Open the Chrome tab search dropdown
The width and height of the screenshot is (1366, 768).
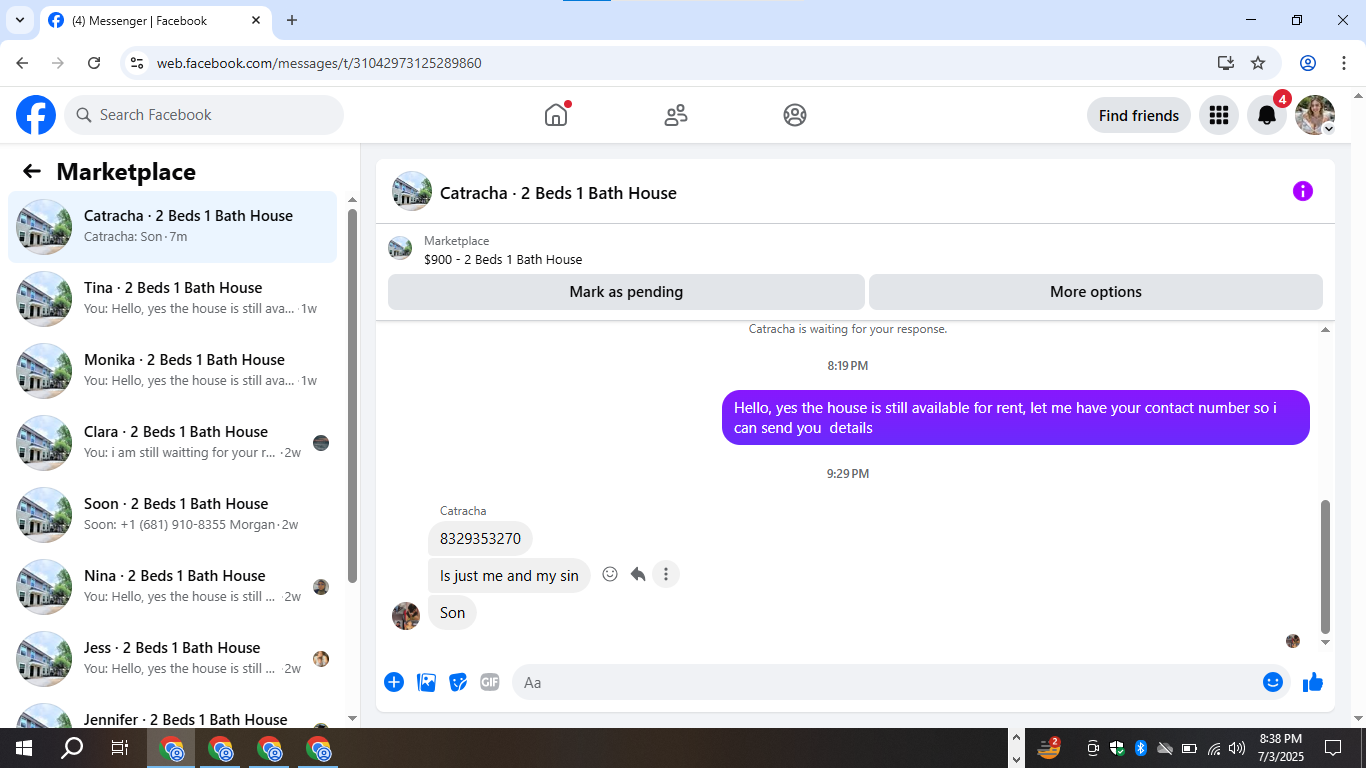[19, 20]
